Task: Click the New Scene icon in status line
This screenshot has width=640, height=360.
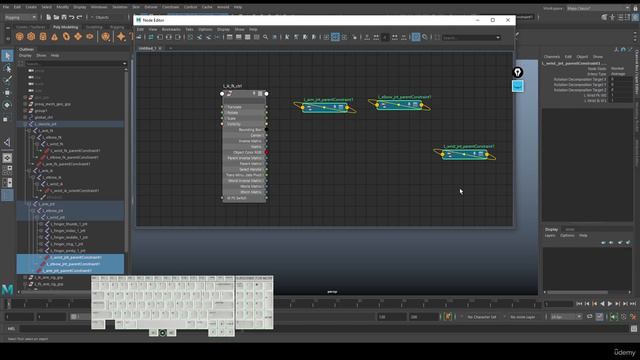Action: [x=48, y=17]
